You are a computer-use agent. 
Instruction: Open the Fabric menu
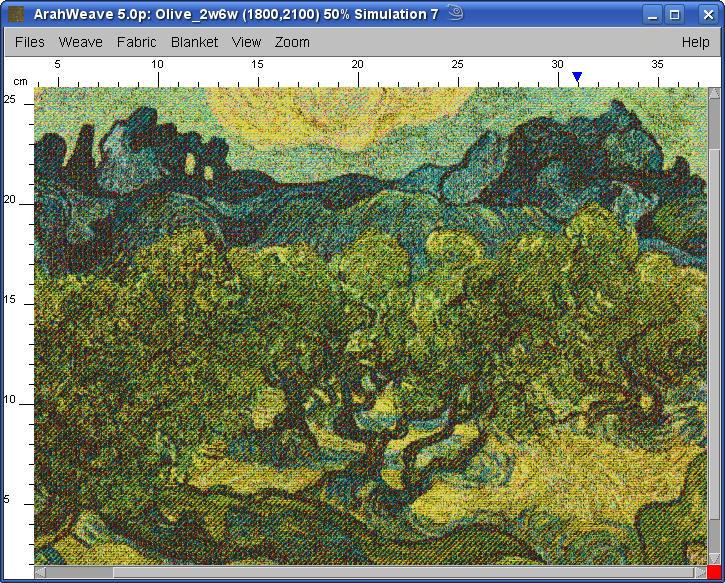pyautogui.click(x=136, y=42)
